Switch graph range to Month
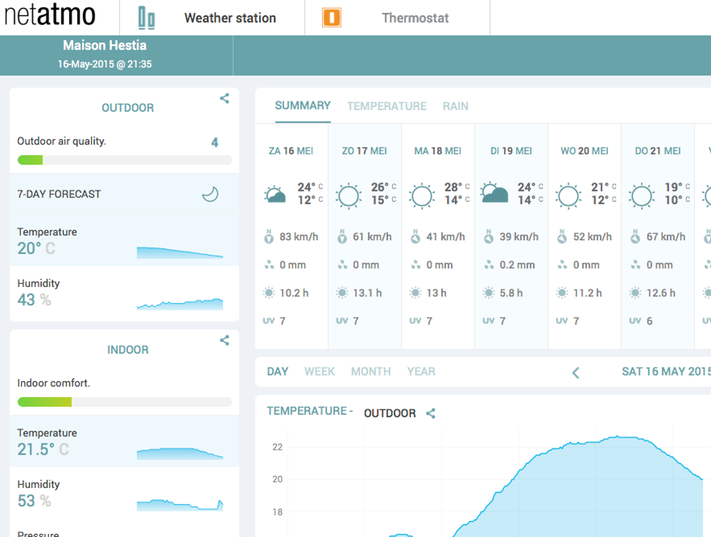The height and width of the screenshot is (537, 711). pos(370,371)
